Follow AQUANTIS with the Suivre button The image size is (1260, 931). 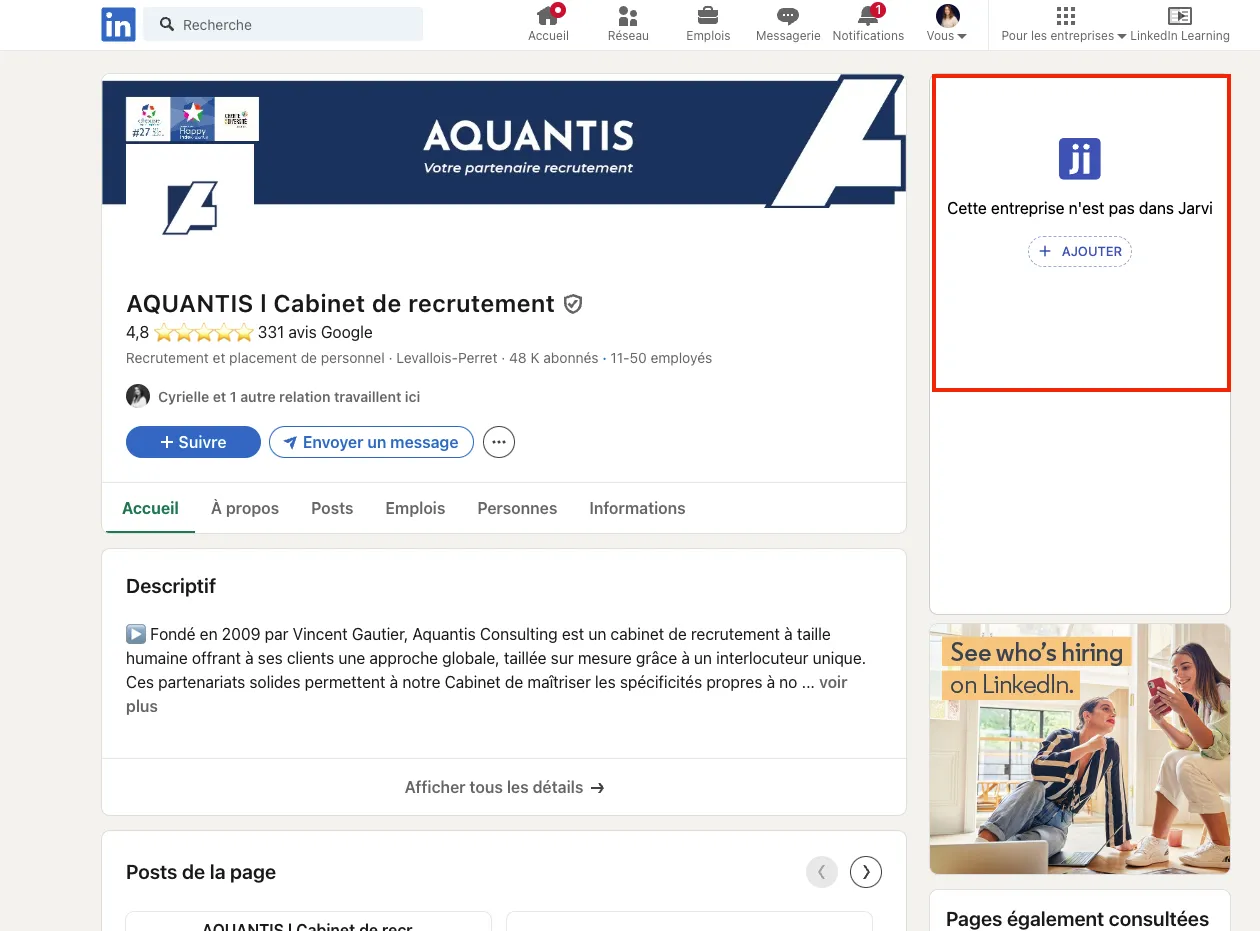pyautogui.click(x=192, y=442)
